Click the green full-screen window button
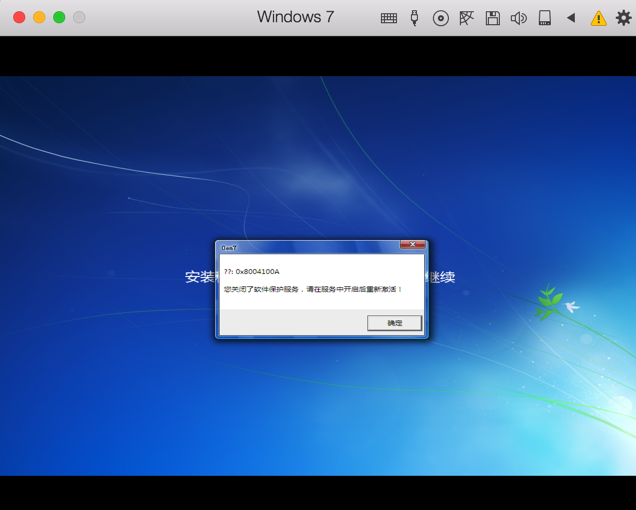Viewport: 636px width, 510px height. [59, 17]
